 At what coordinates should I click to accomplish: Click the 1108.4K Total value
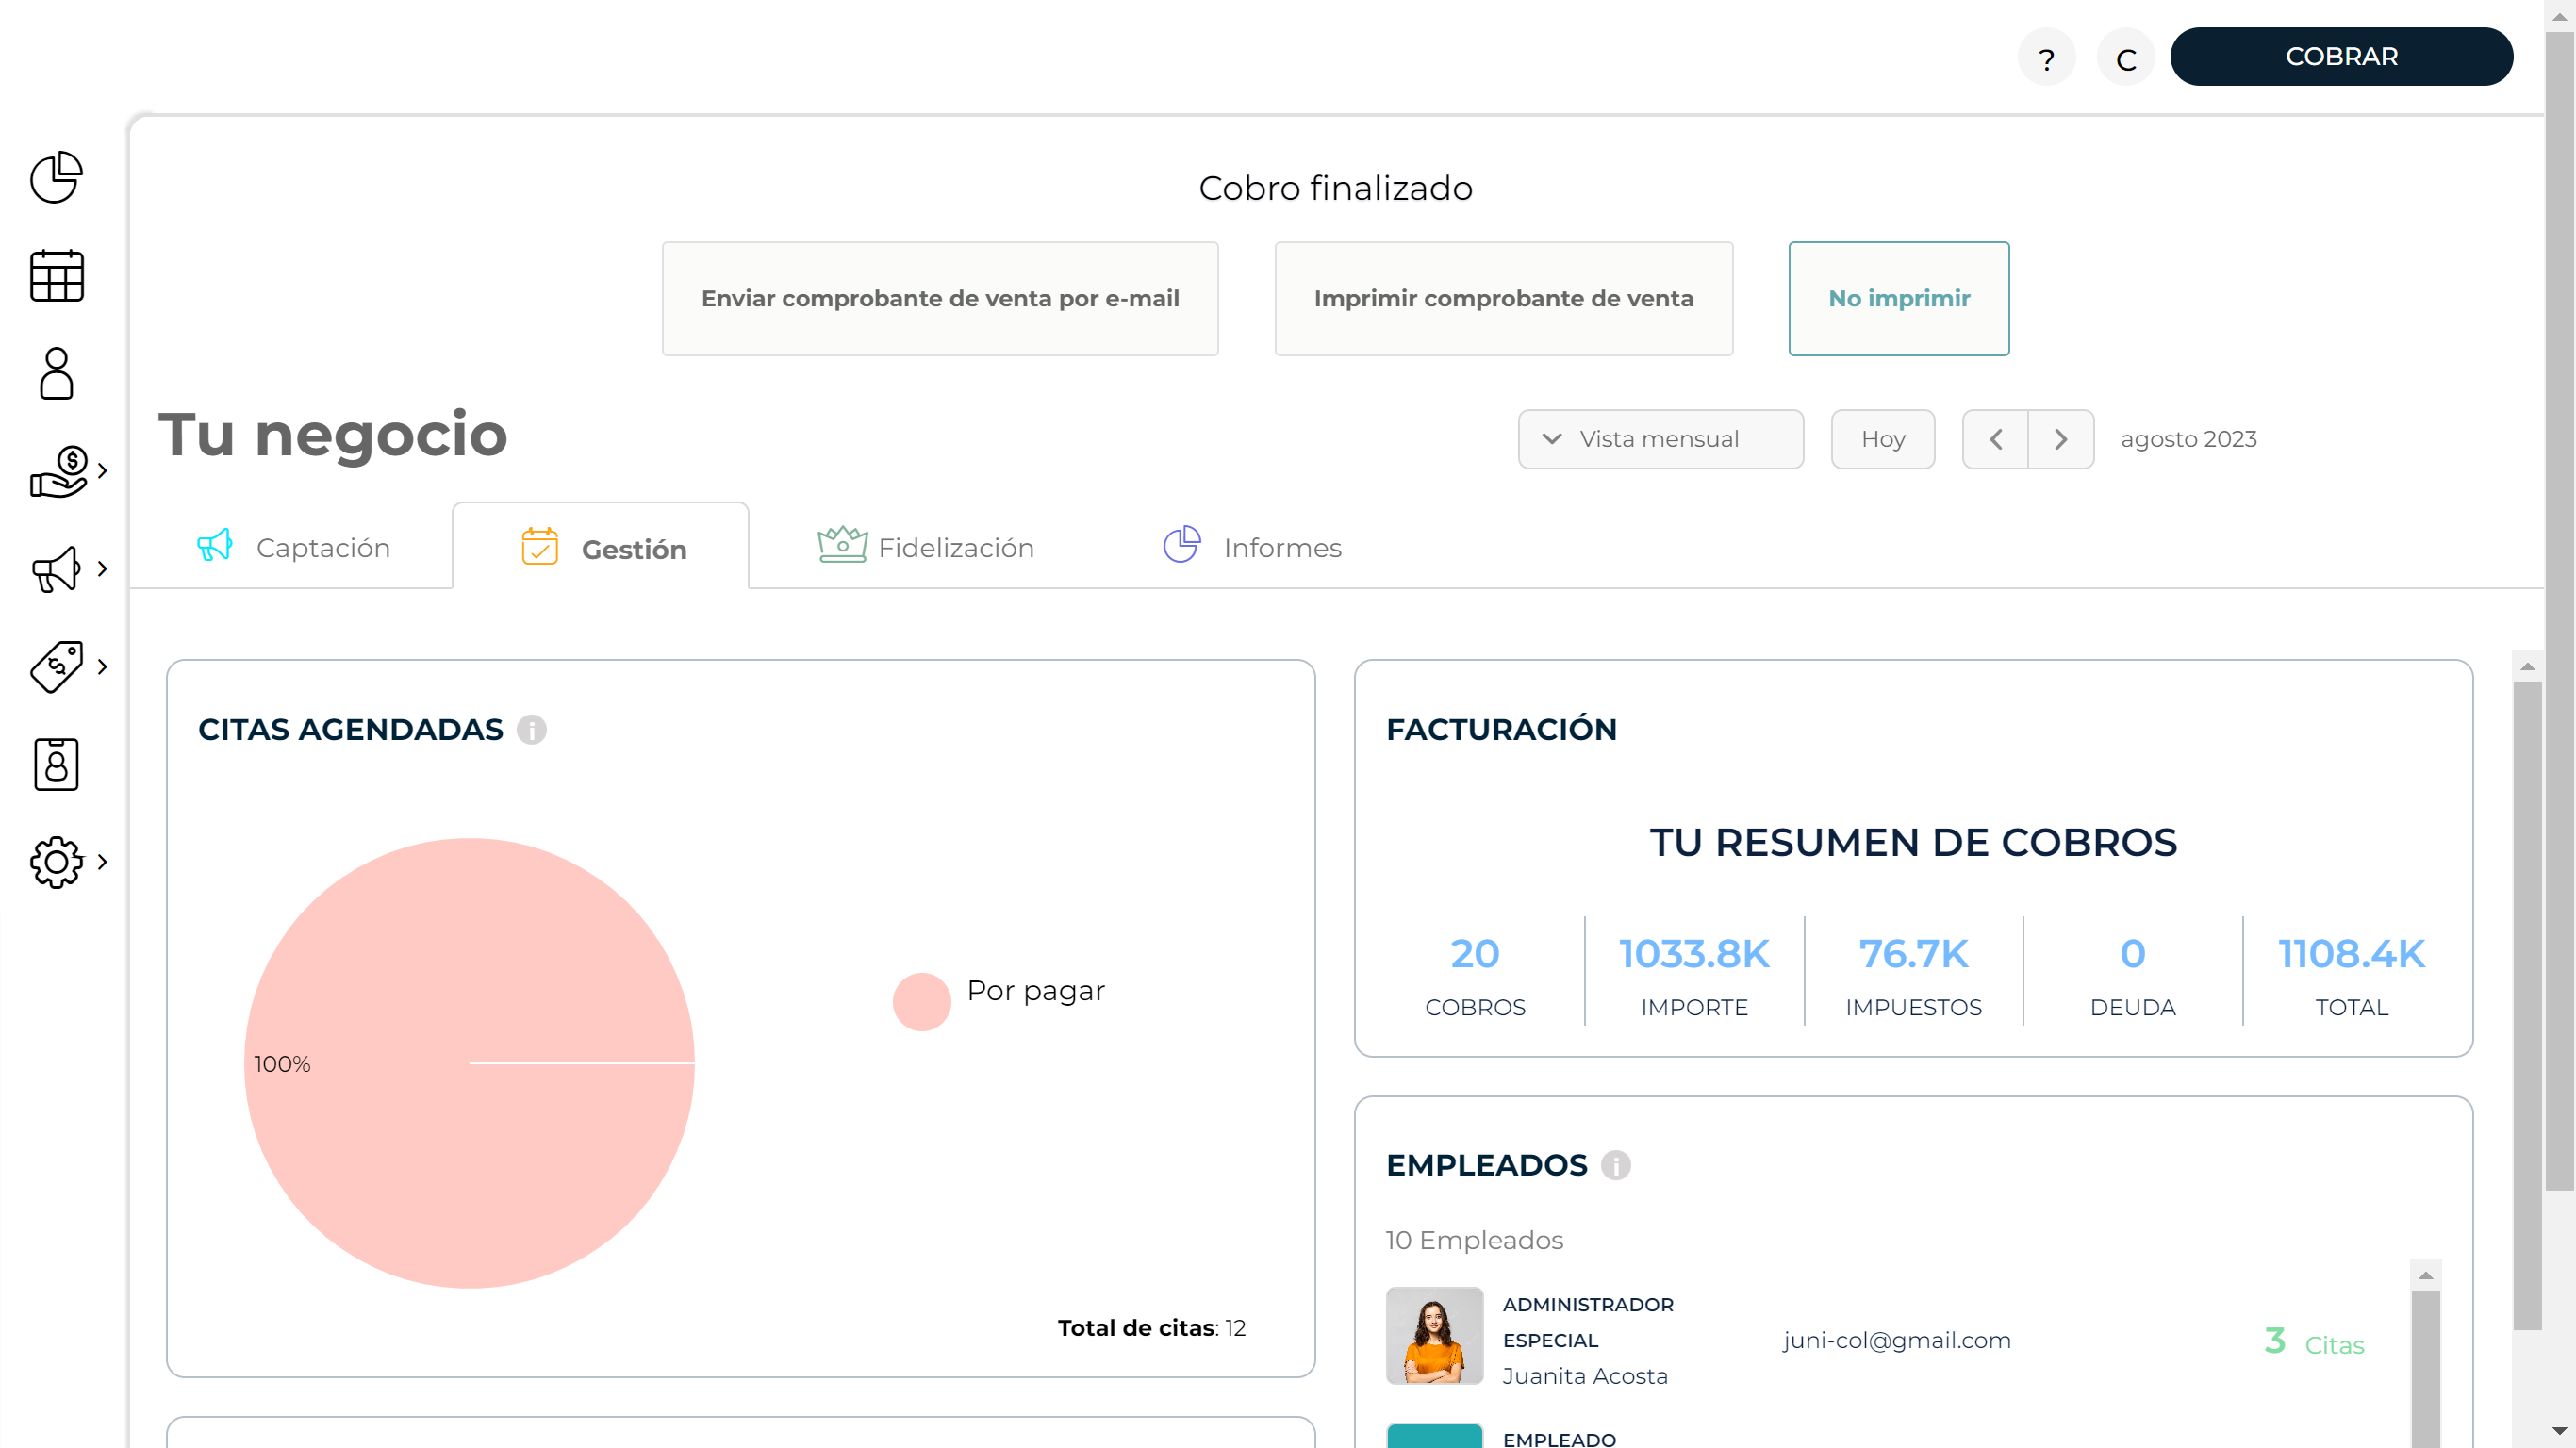point(2352,954)
